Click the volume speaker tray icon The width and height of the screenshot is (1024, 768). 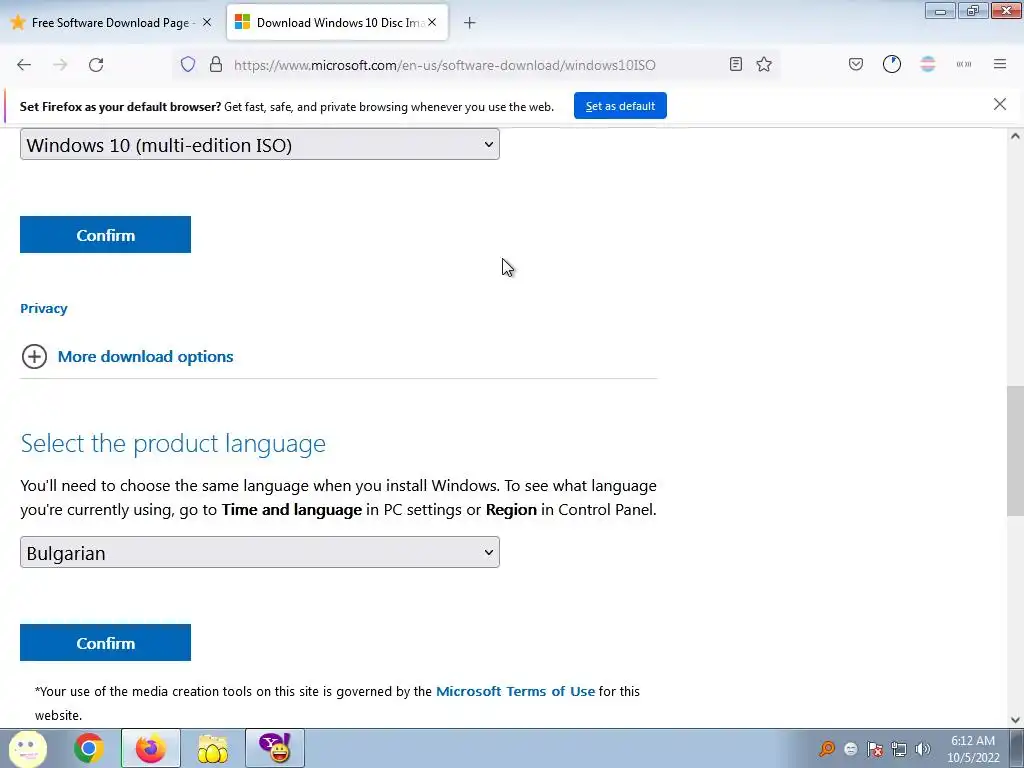[923, 749]
